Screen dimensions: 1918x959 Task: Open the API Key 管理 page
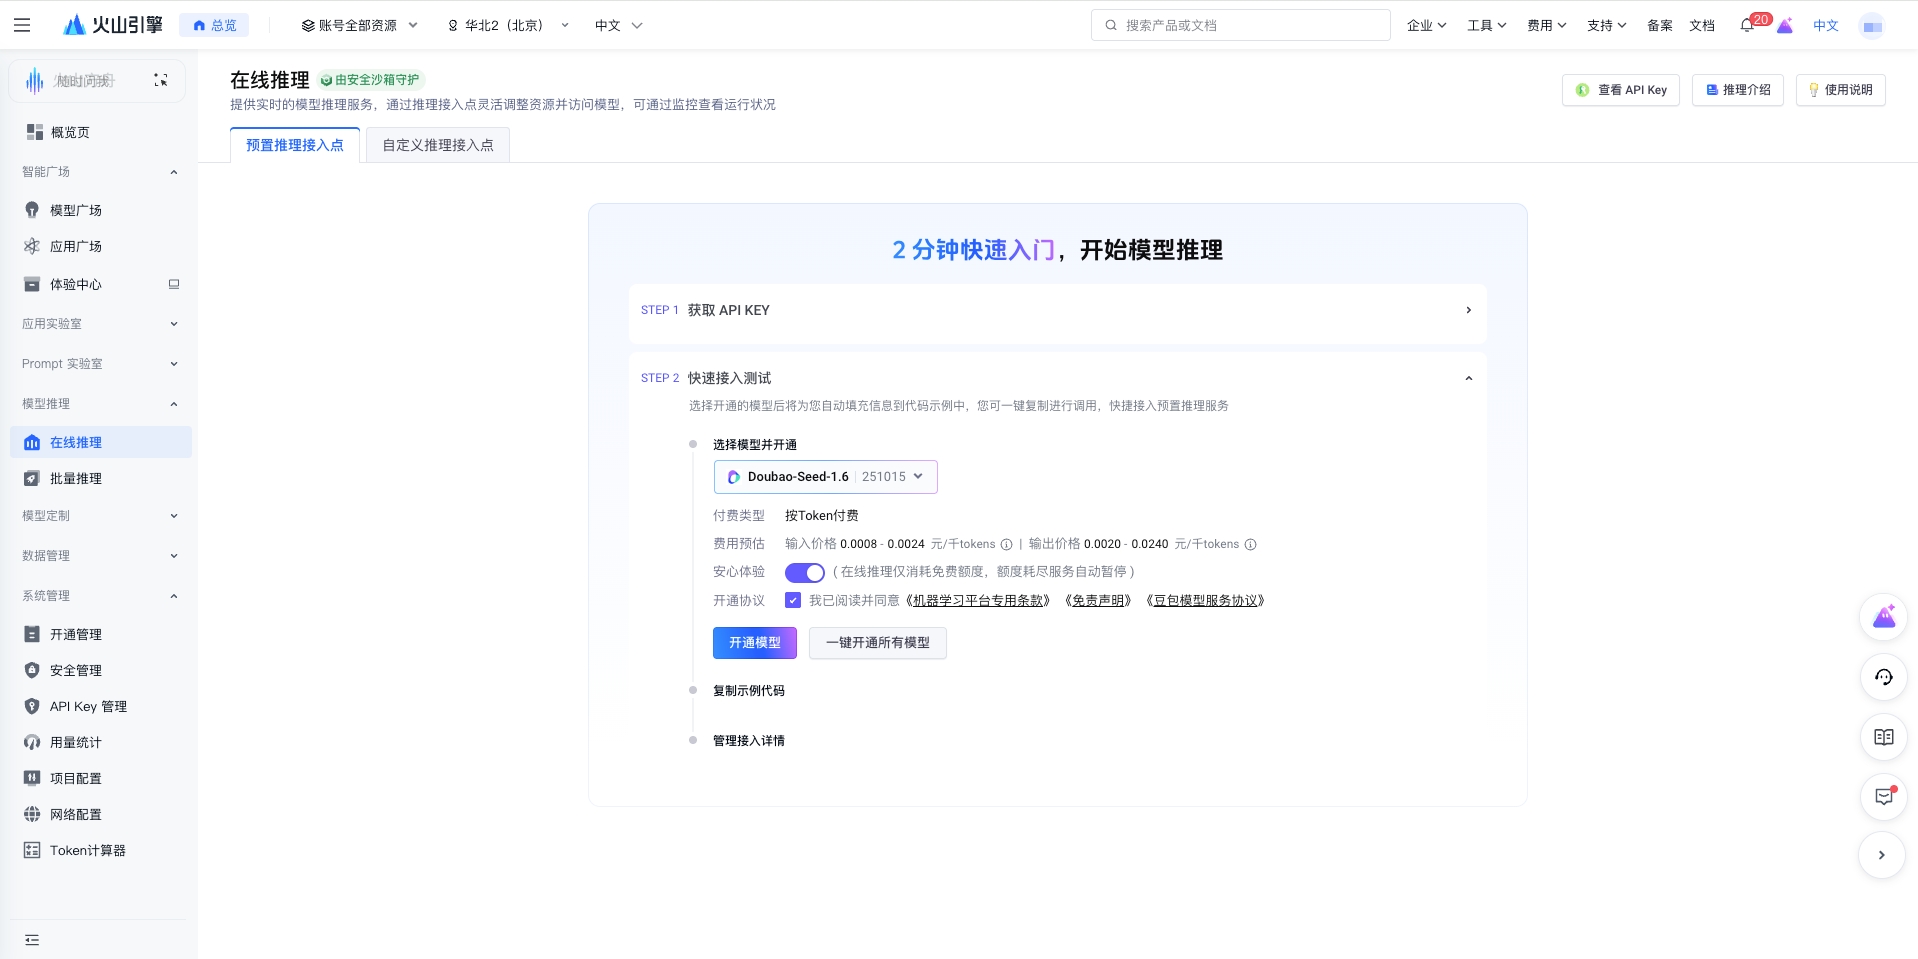[87, 706]
